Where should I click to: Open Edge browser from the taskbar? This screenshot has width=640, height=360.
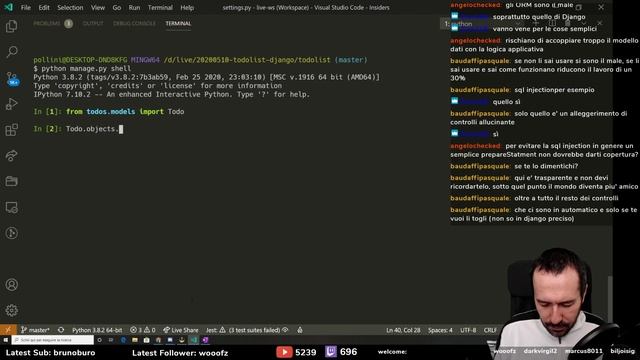[x=123, y=340]
